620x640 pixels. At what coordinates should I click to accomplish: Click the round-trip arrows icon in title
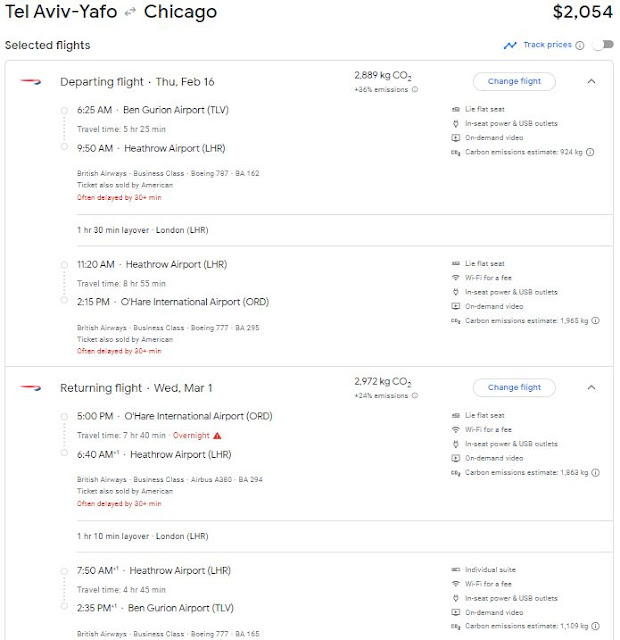132,14
